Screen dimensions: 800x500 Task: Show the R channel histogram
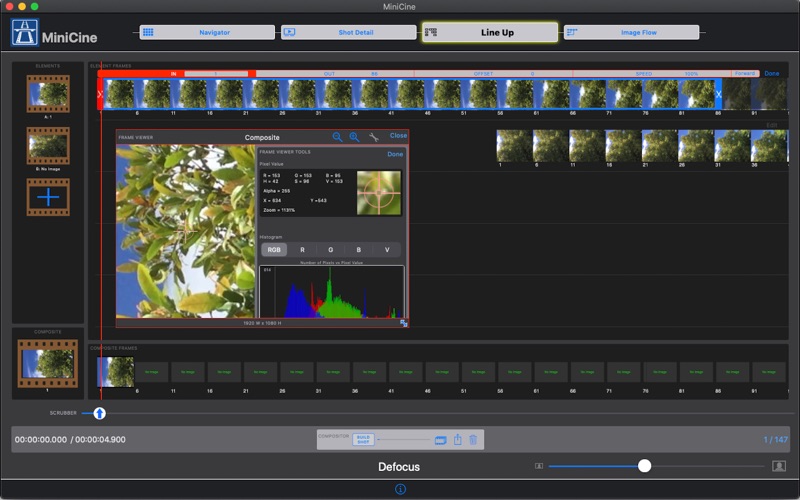[302, 249]
